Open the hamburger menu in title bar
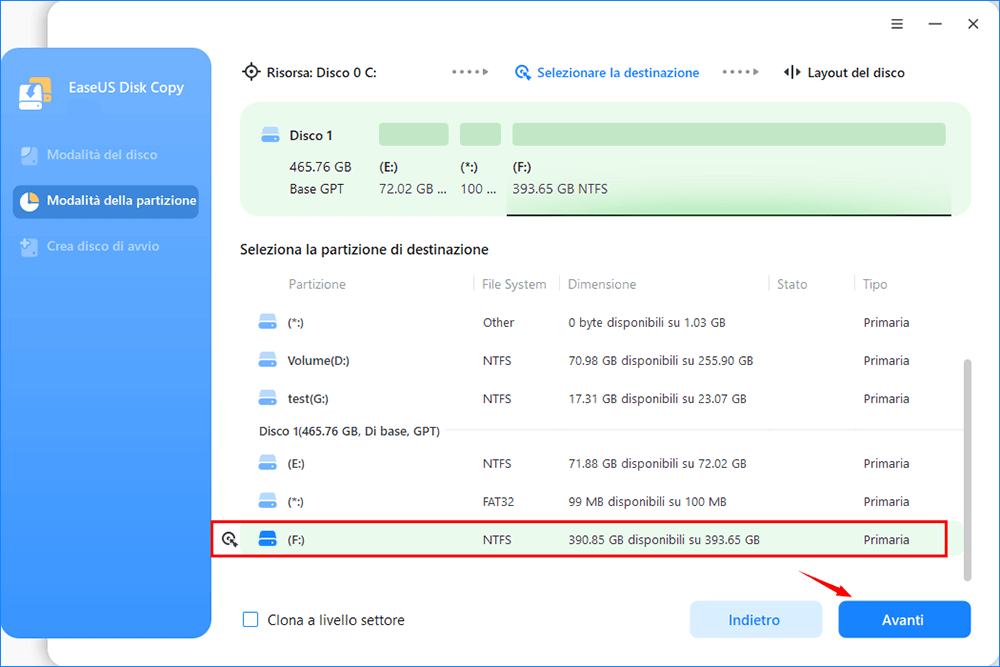This screenshot has height=667, width=1000. [897, 24]
